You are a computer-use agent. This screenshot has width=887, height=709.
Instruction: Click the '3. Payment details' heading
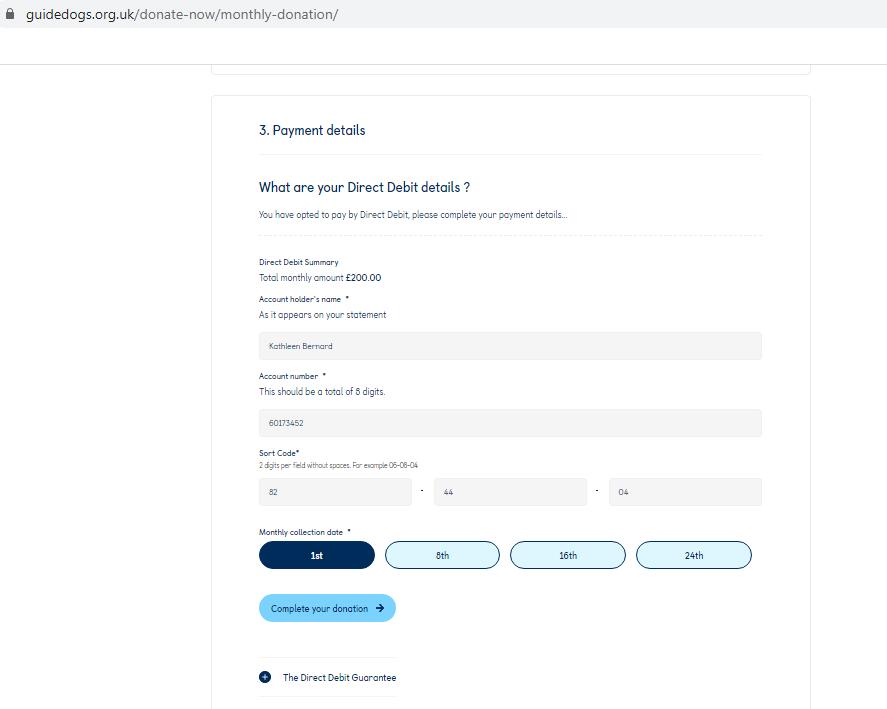point(312,130)
